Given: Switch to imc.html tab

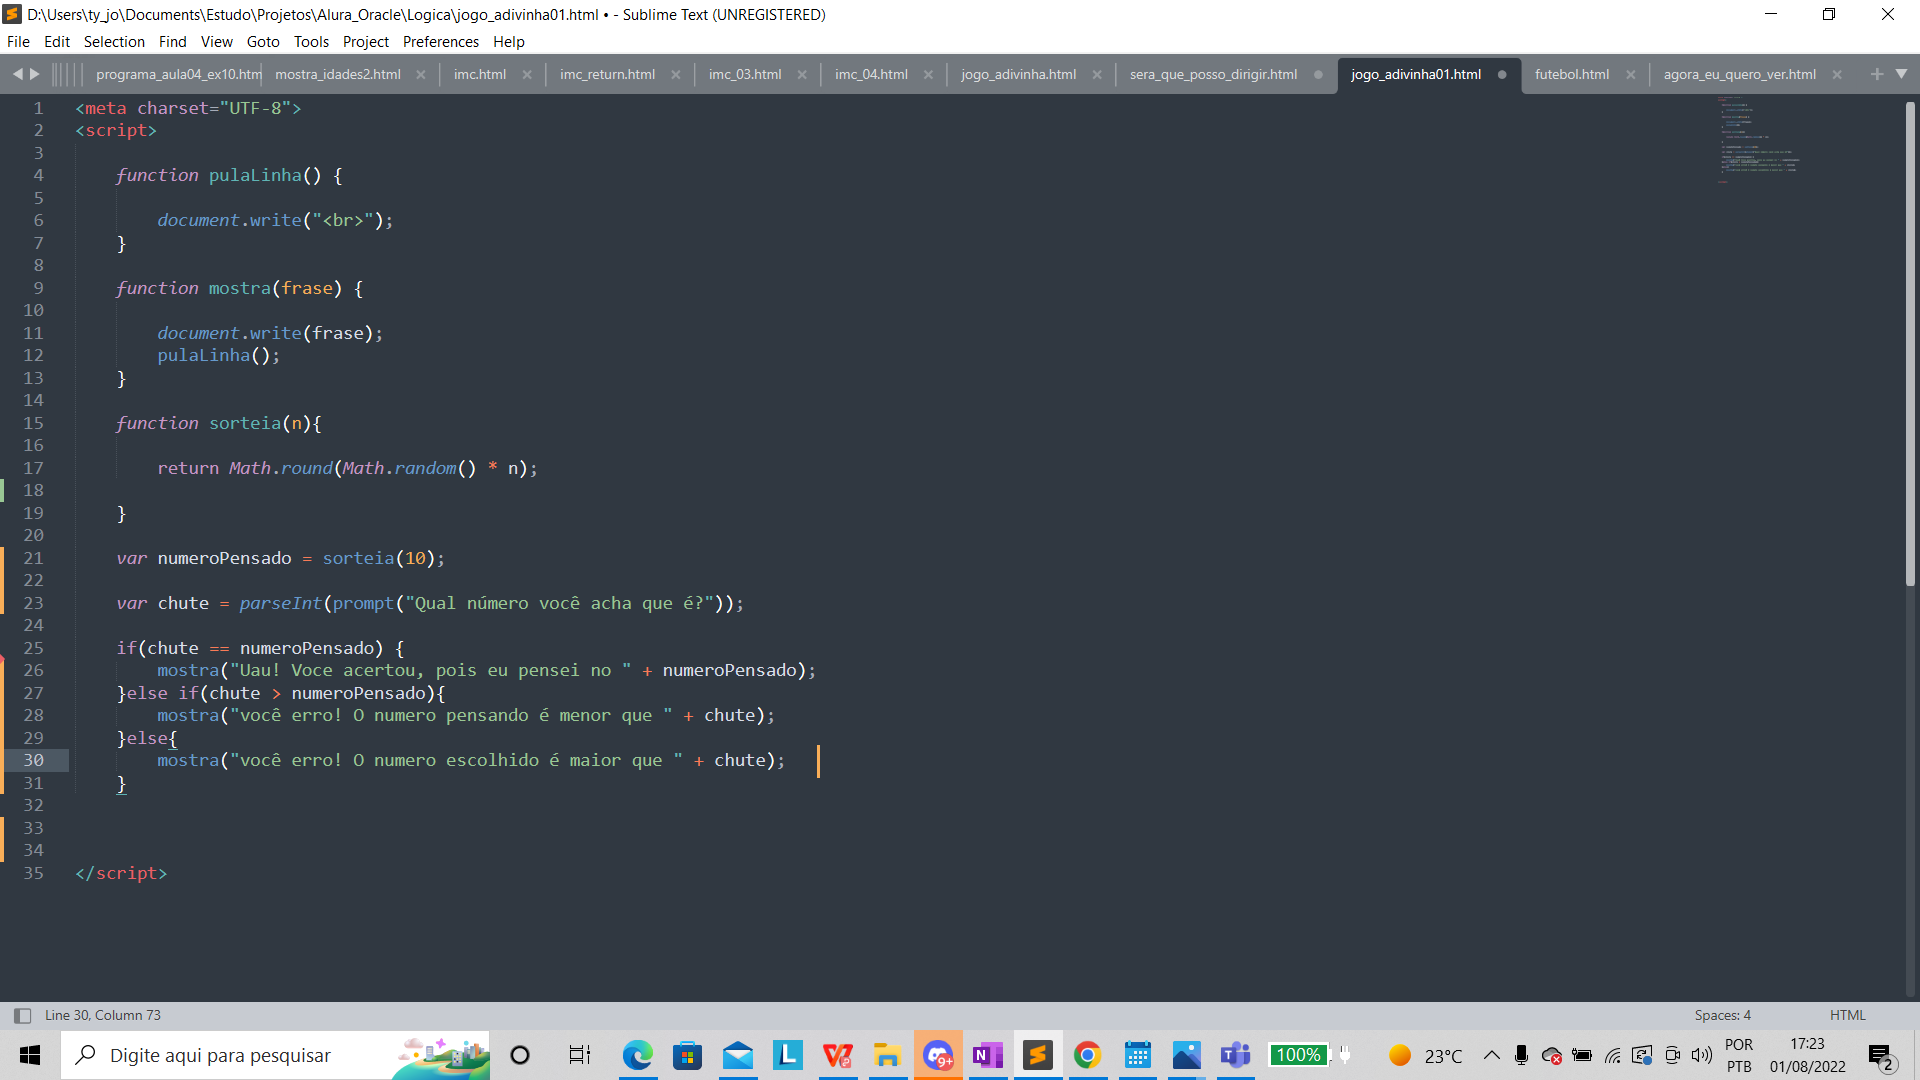Looking at the screenshot, I should [480, 74].
